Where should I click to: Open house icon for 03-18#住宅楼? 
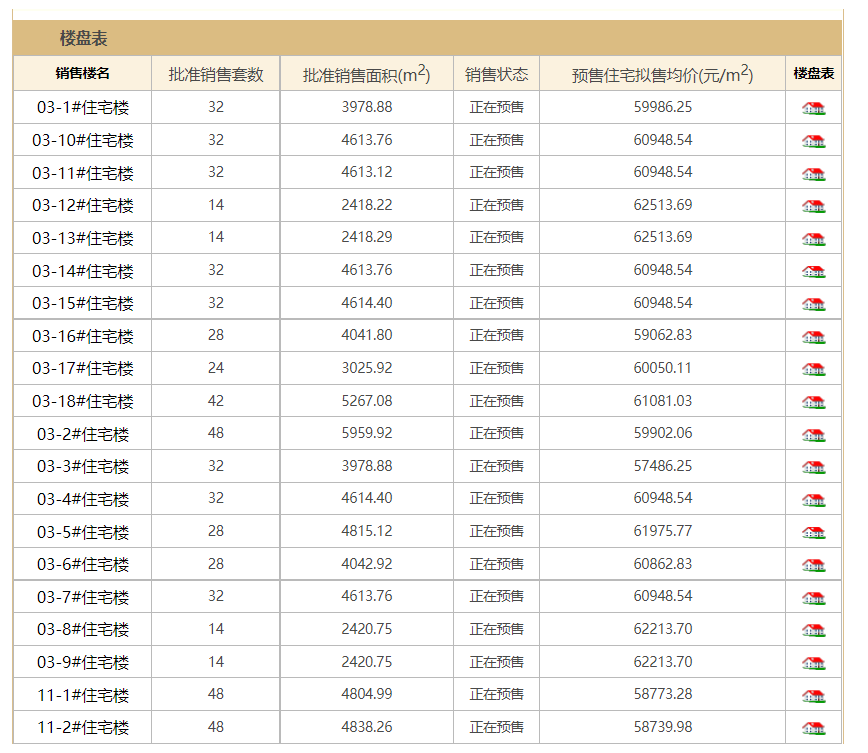point(813,402)
